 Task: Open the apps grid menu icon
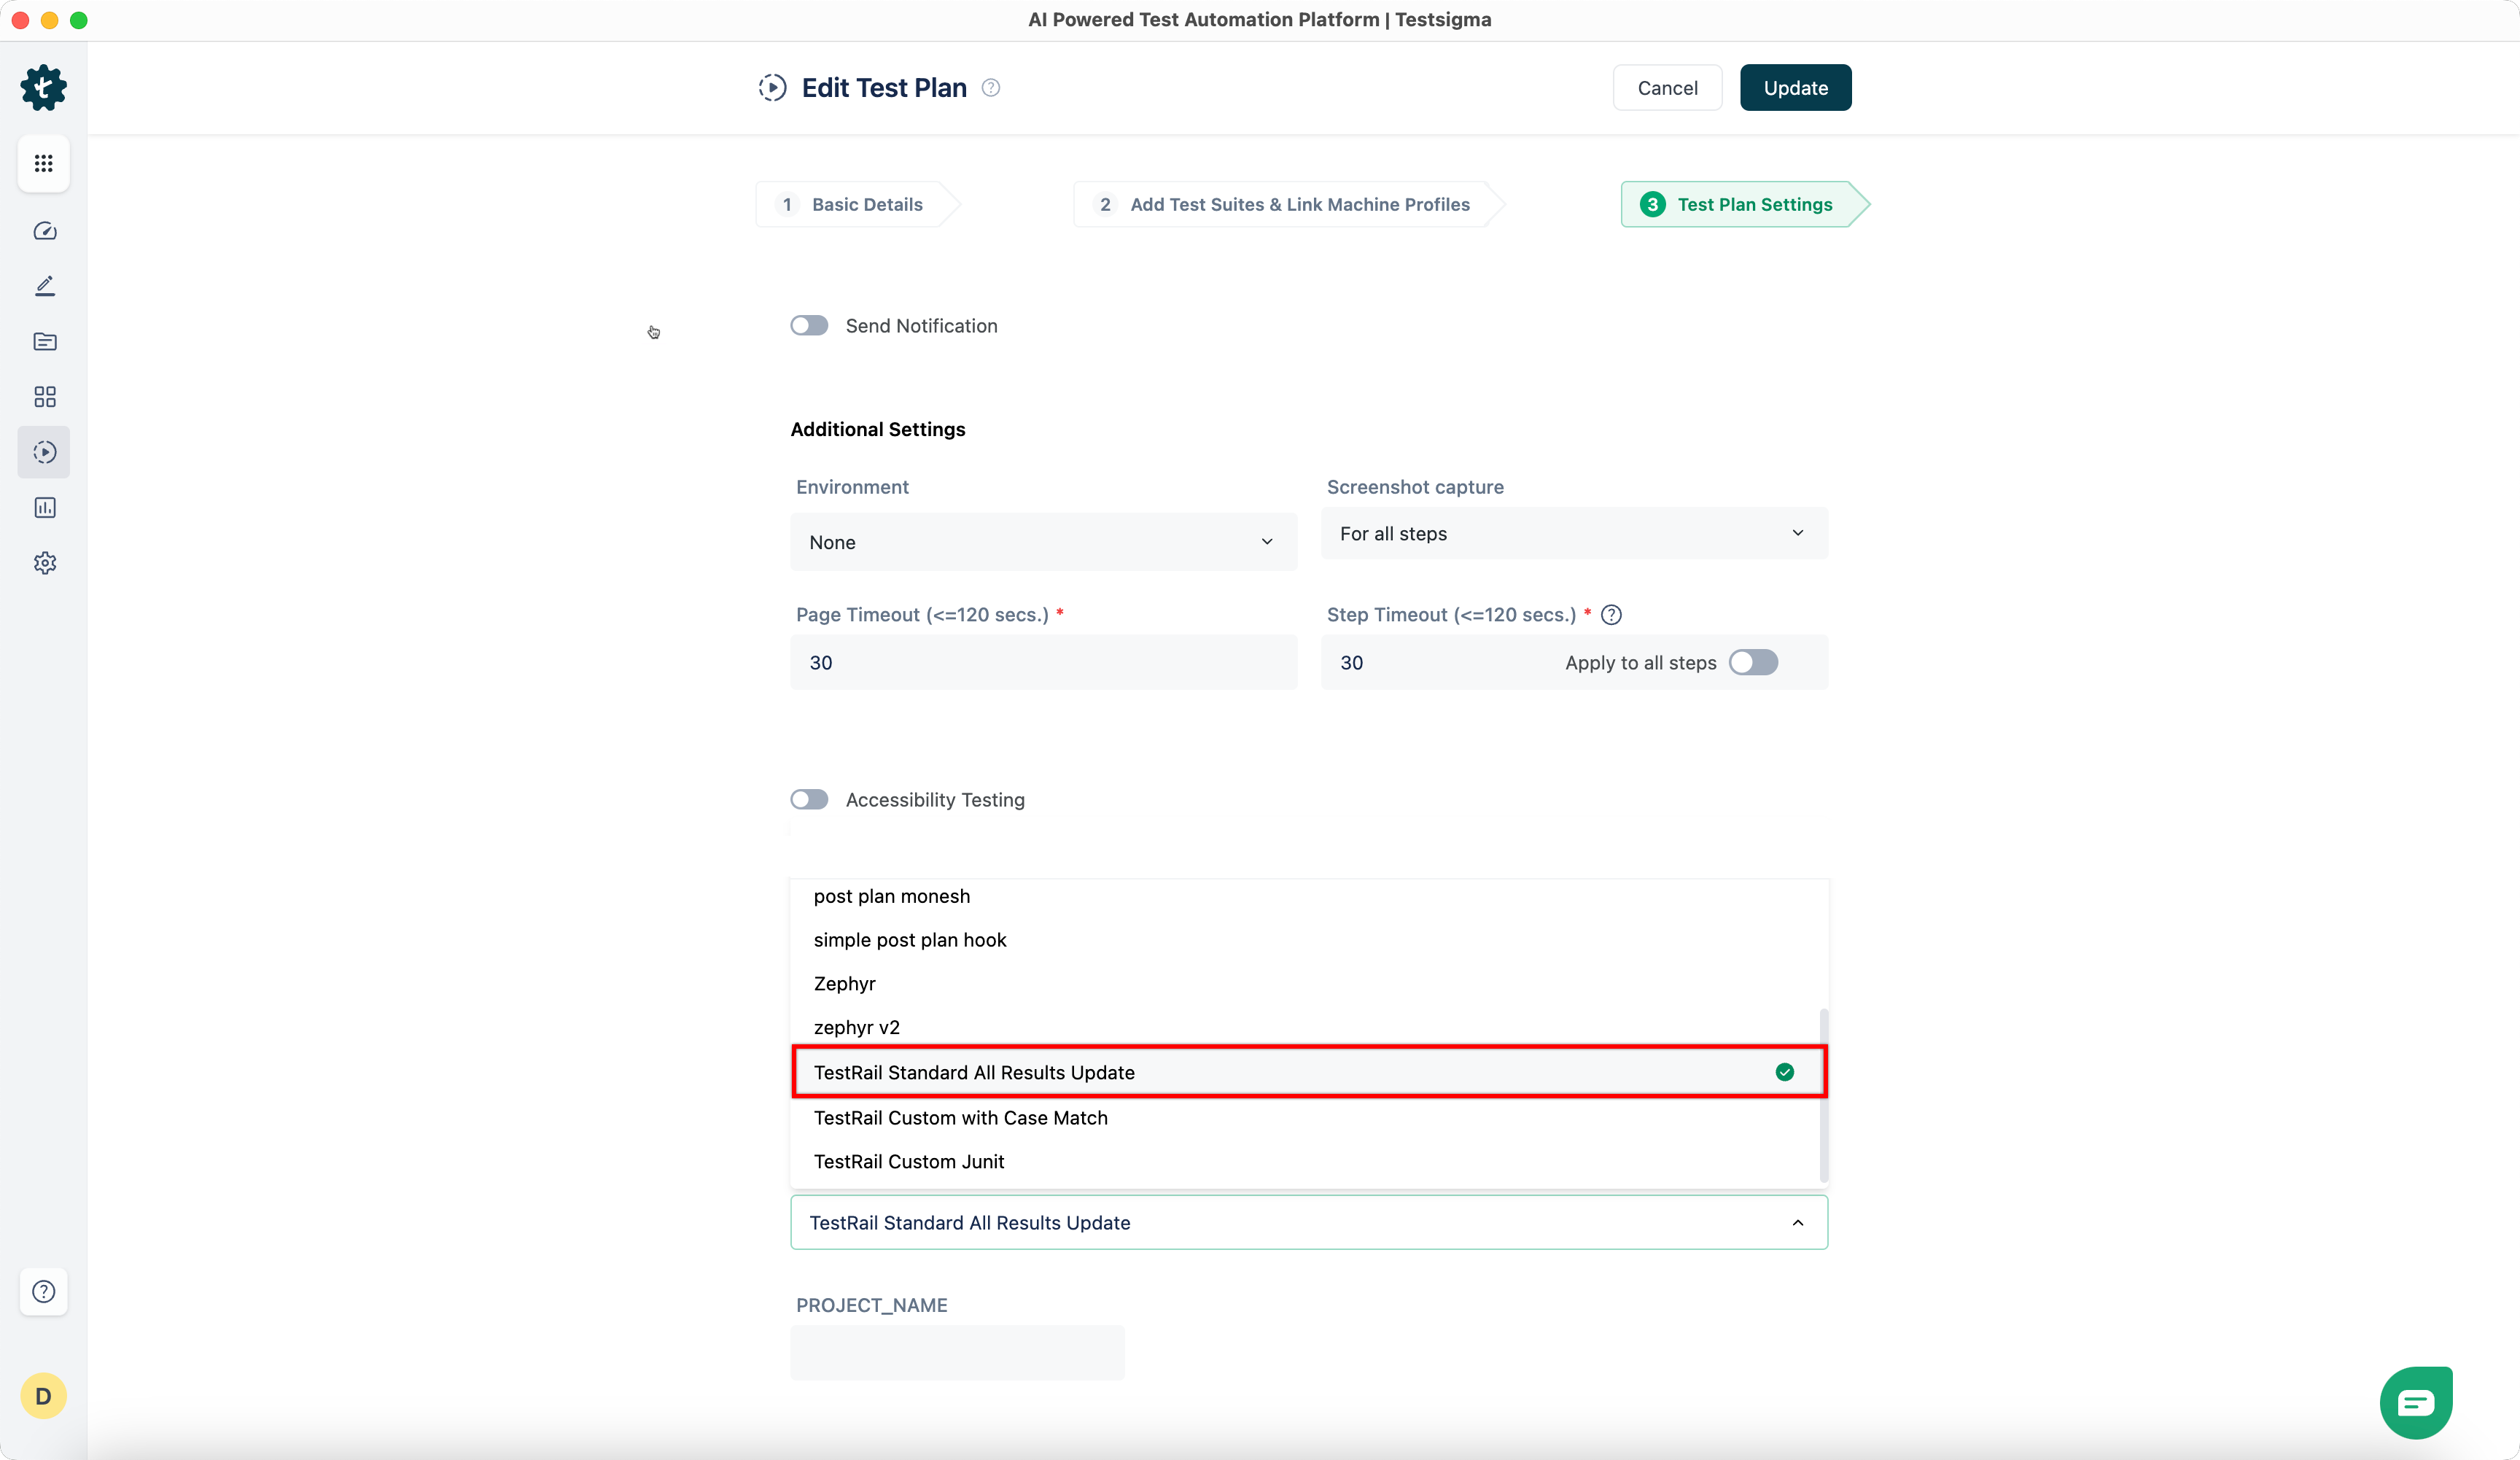pos(43,163)
